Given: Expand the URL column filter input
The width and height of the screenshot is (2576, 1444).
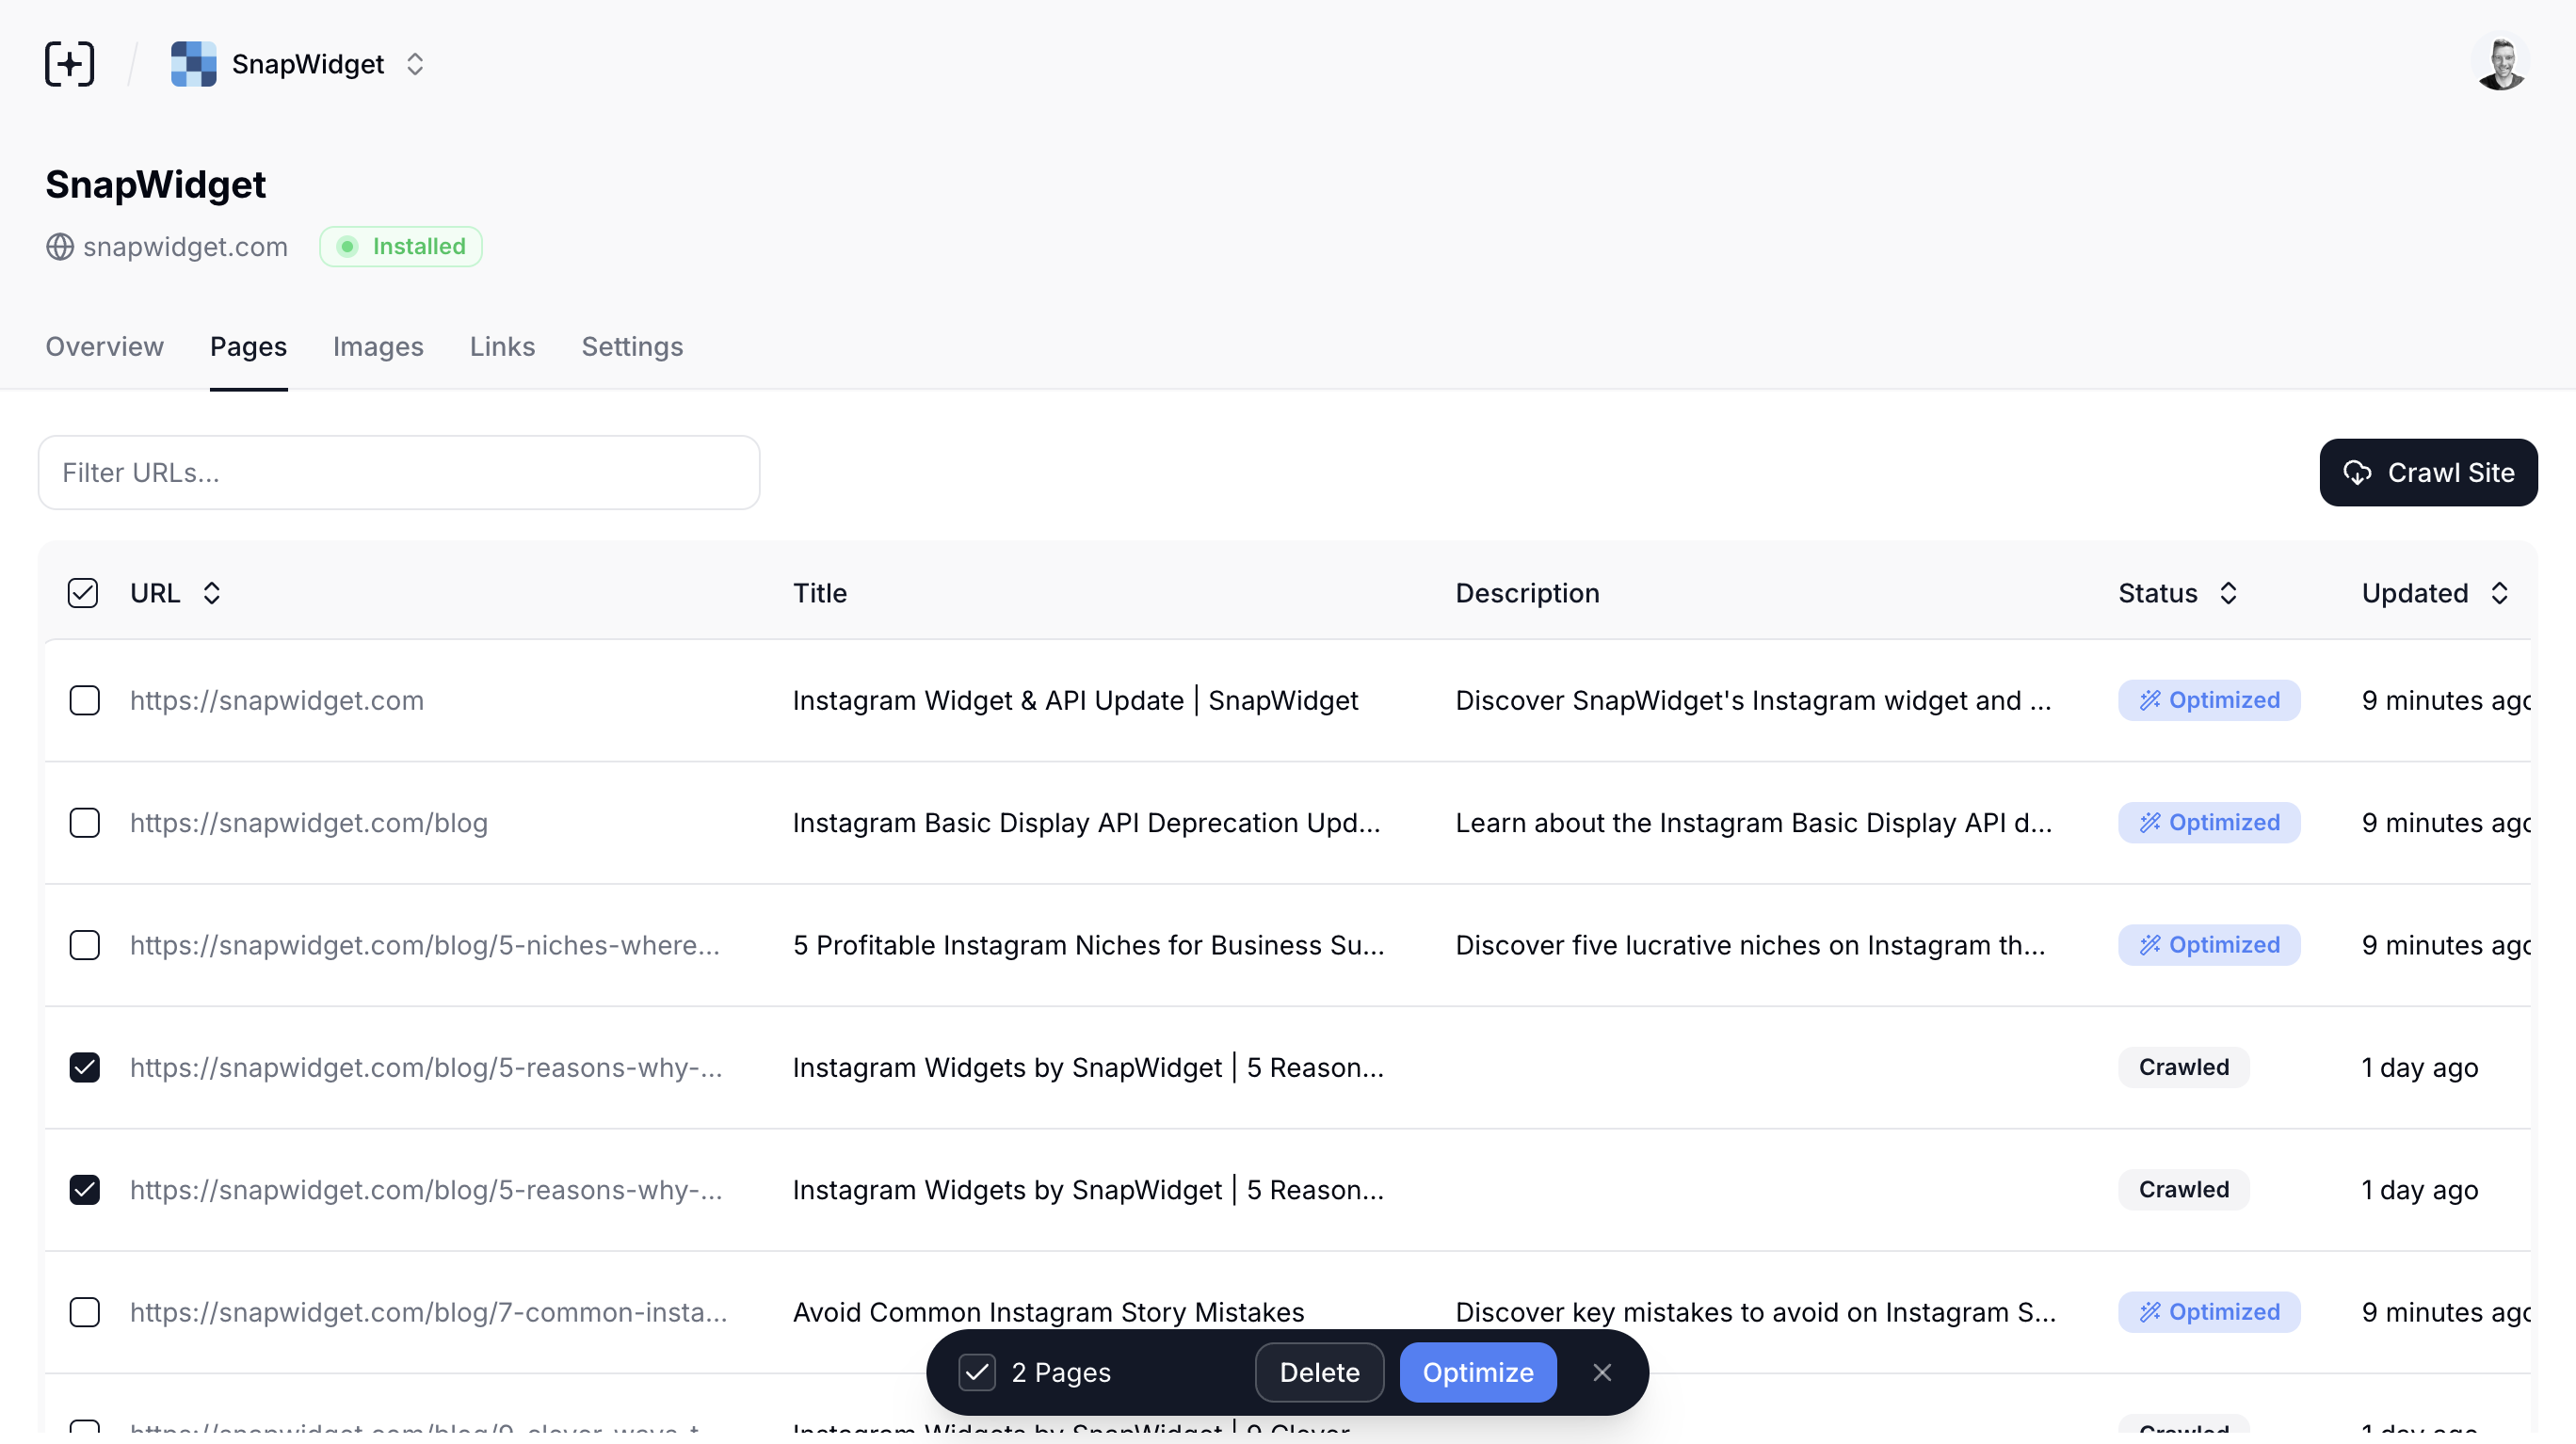Looking at the screenshot, I should (398, 473).
